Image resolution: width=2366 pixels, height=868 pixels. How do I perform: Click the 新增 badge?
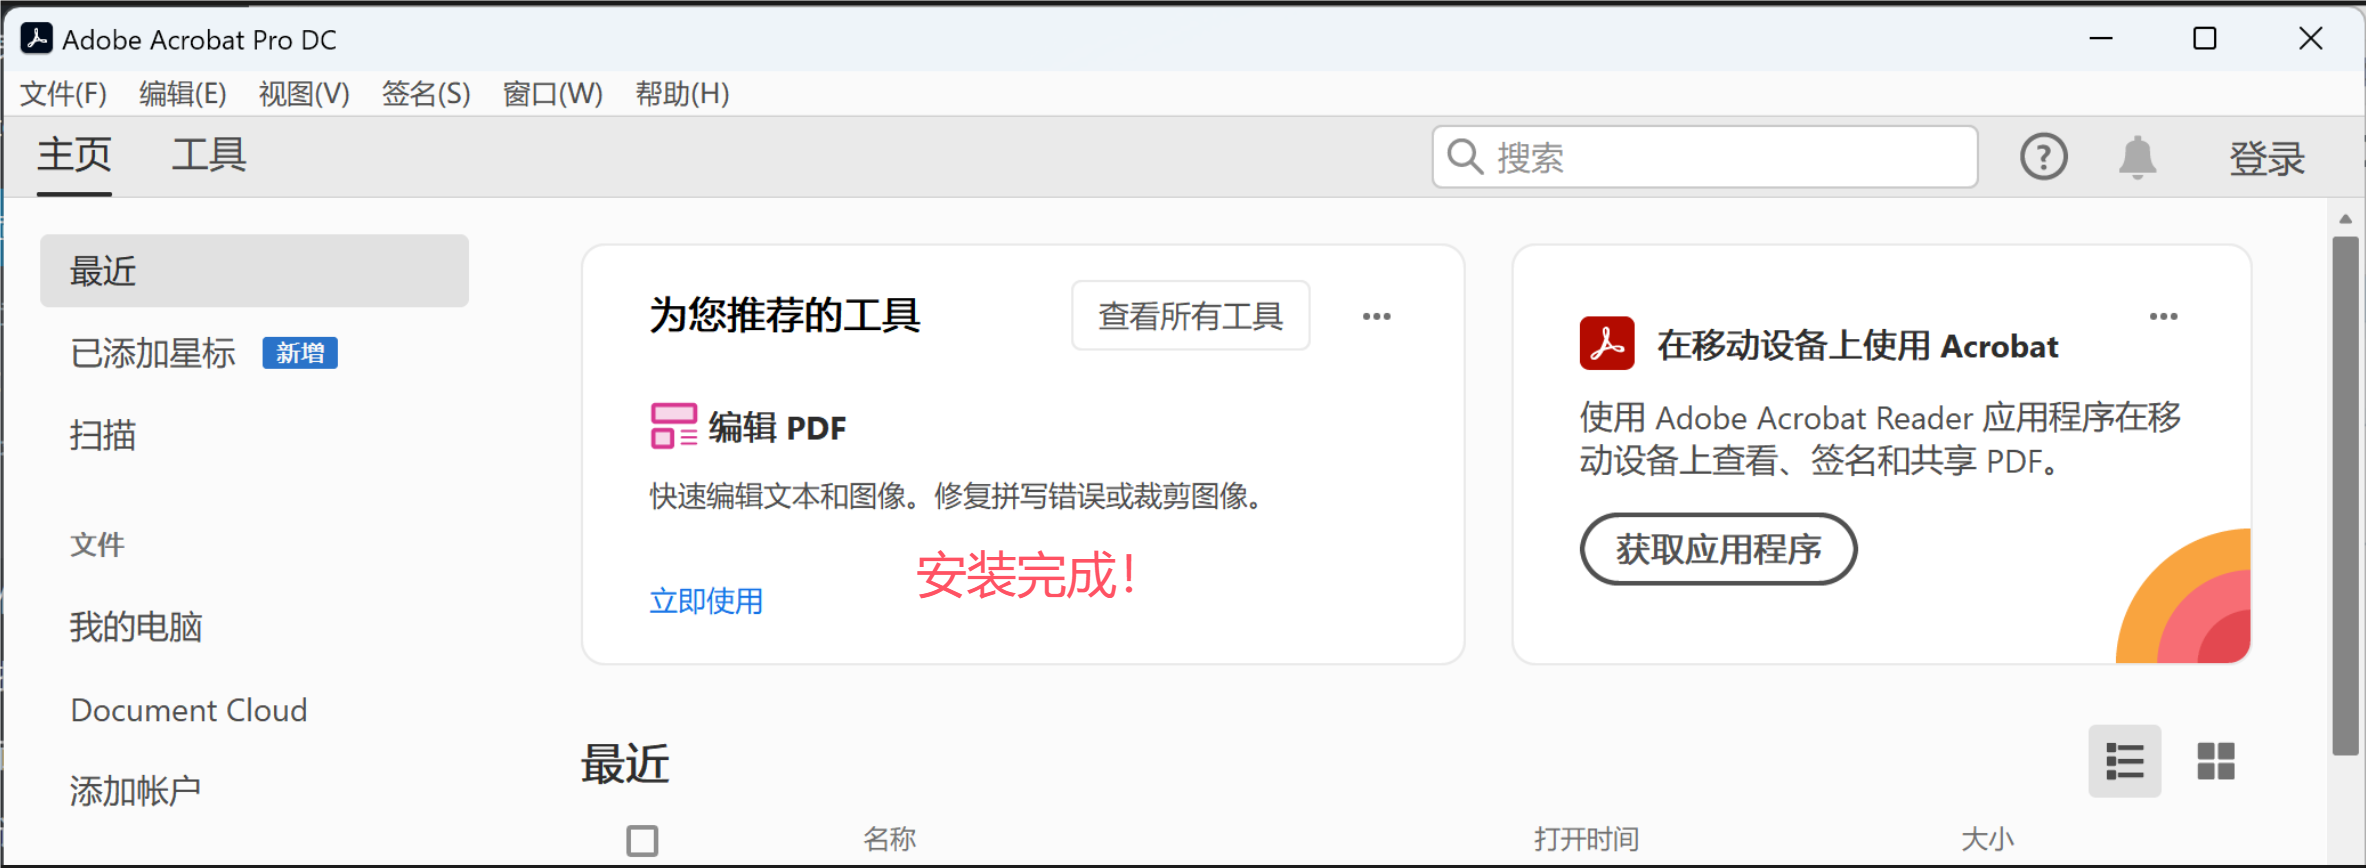300,353
